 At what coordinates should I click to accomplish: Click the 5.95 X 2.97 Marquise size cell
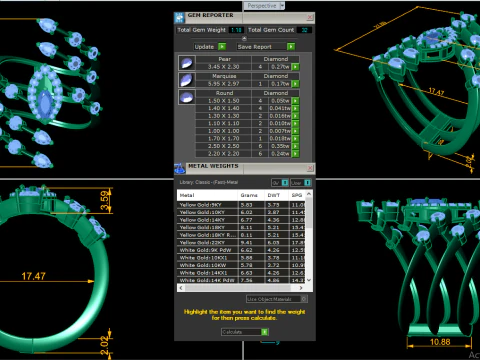(223, 84)
